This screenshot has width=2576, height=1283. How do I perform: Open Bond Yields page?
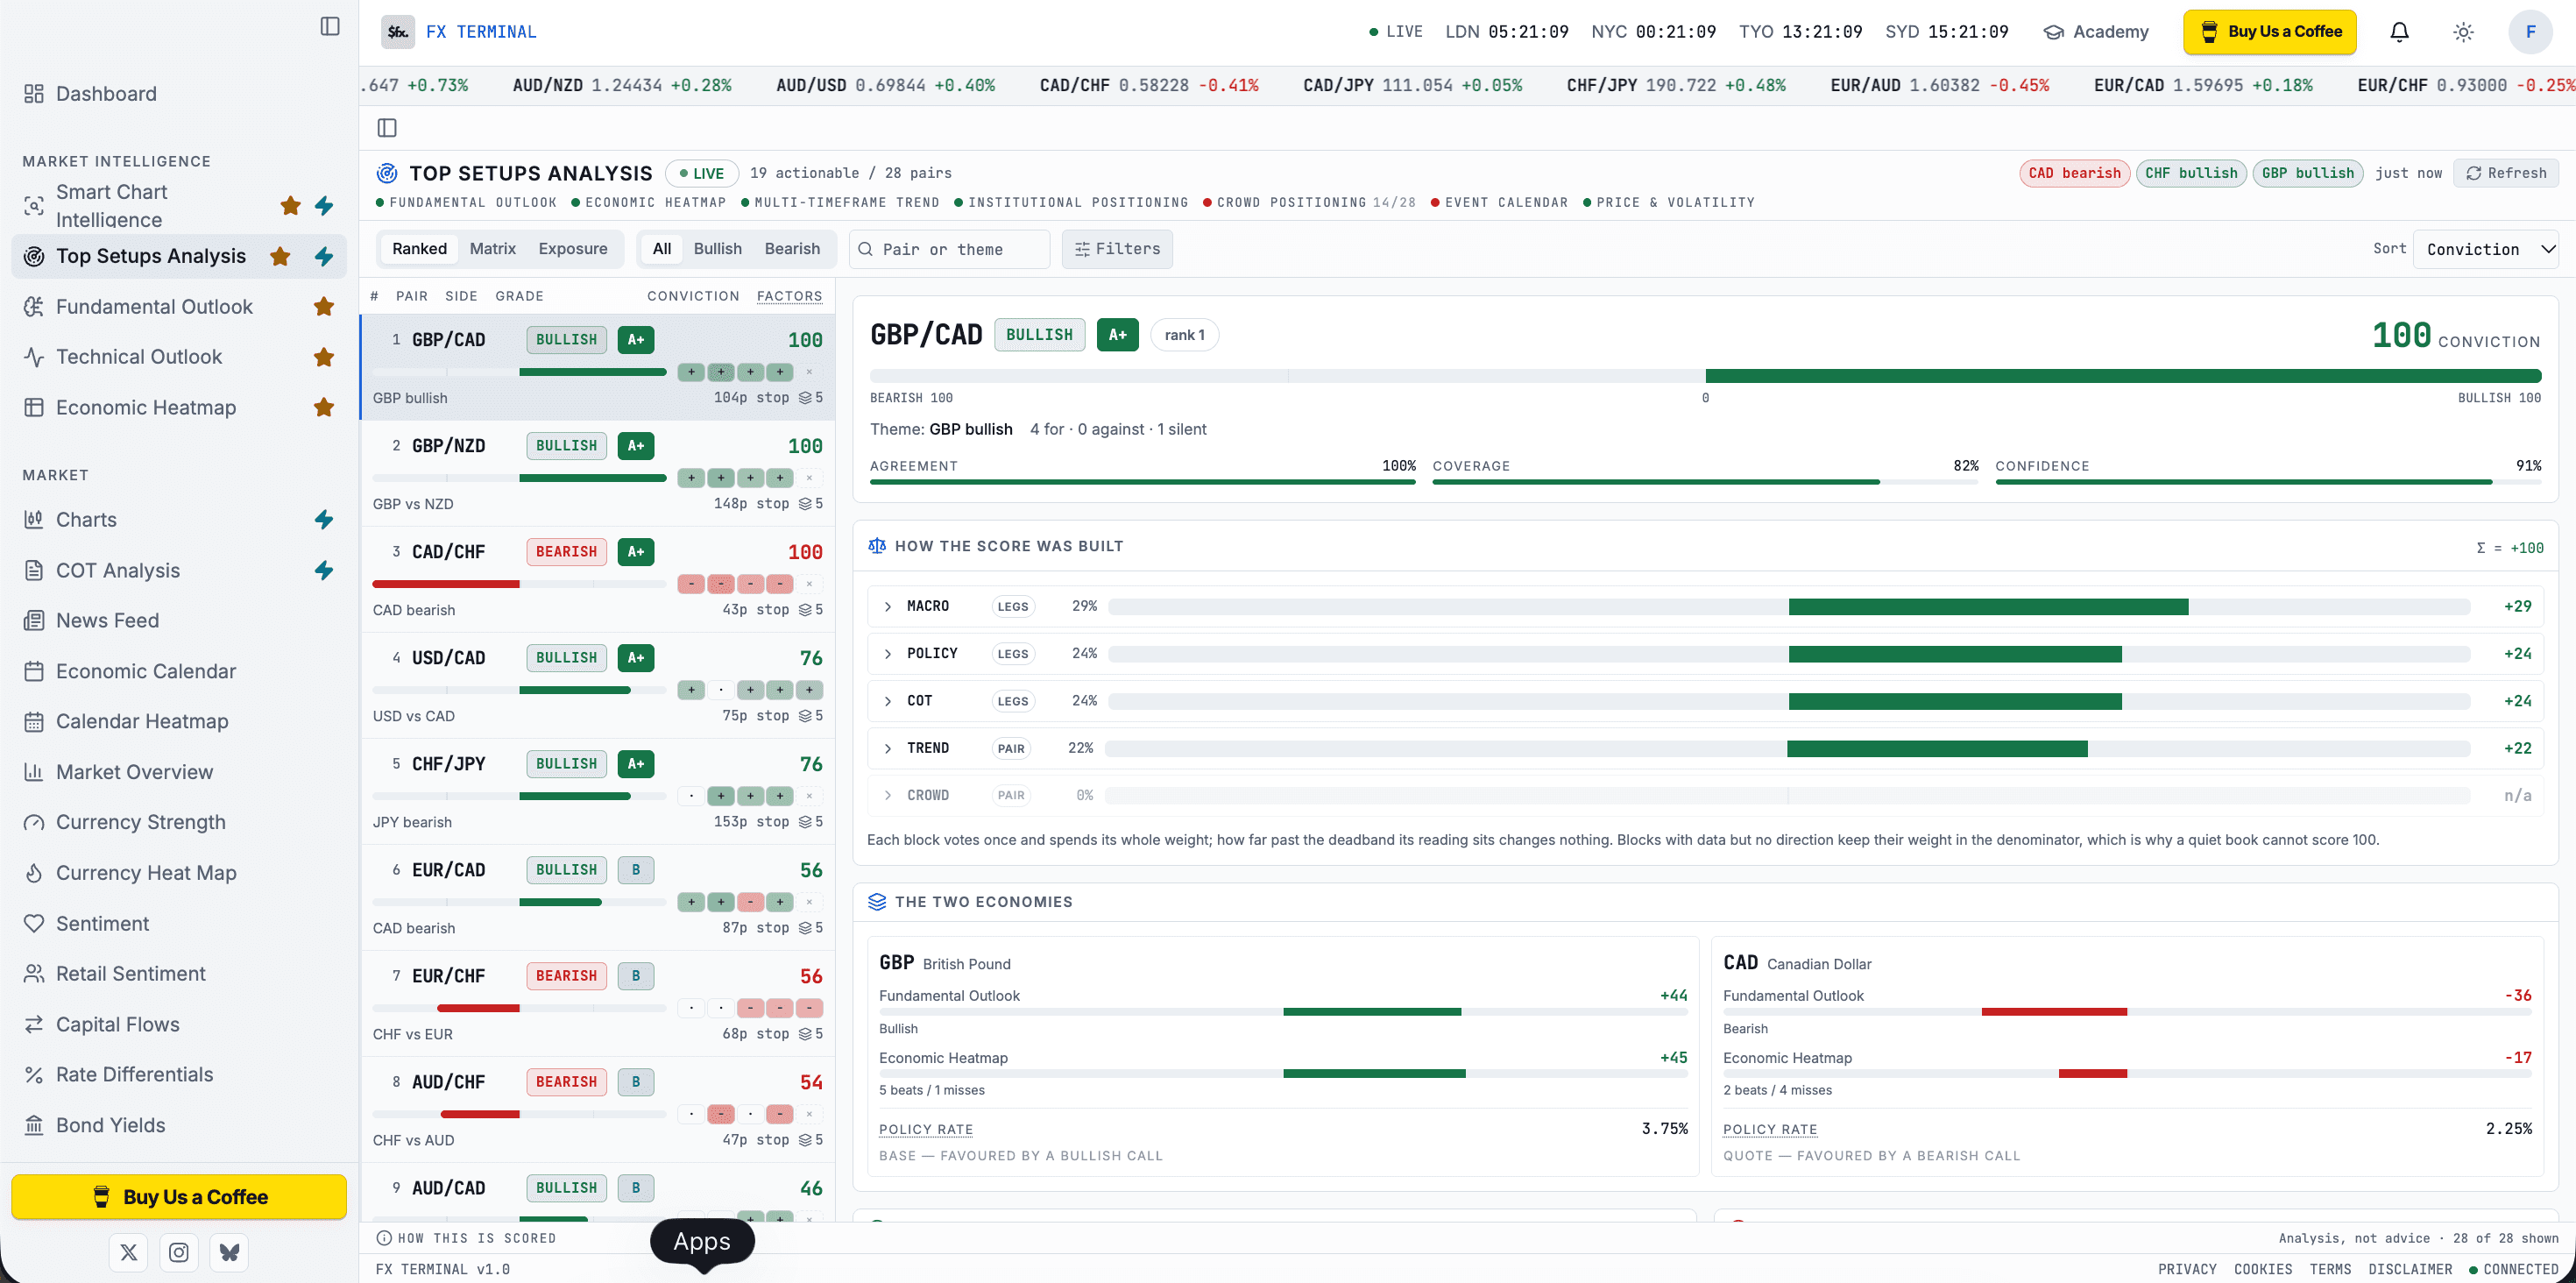coord(110,1126)
